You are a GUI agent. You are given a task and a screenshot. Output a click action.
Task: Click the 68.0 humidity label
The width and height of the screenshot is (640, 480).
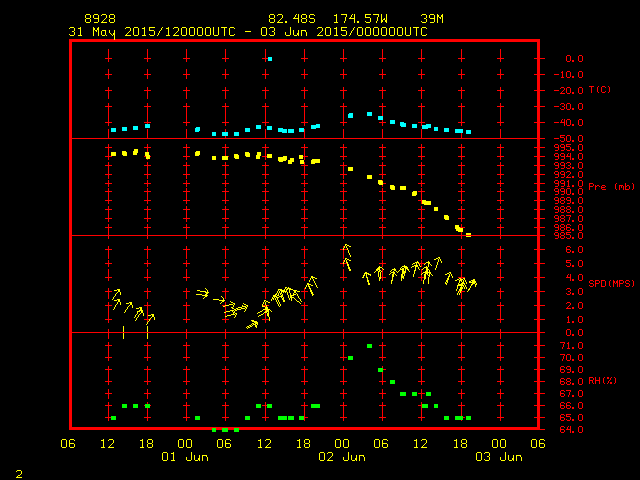coord(571,382)
